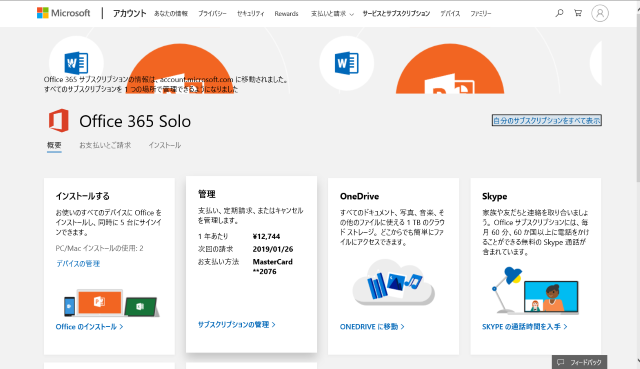Switch to インストール tab
Viewport: 640px width, 369px height.
pyautogui.click(x=164, y=145)
